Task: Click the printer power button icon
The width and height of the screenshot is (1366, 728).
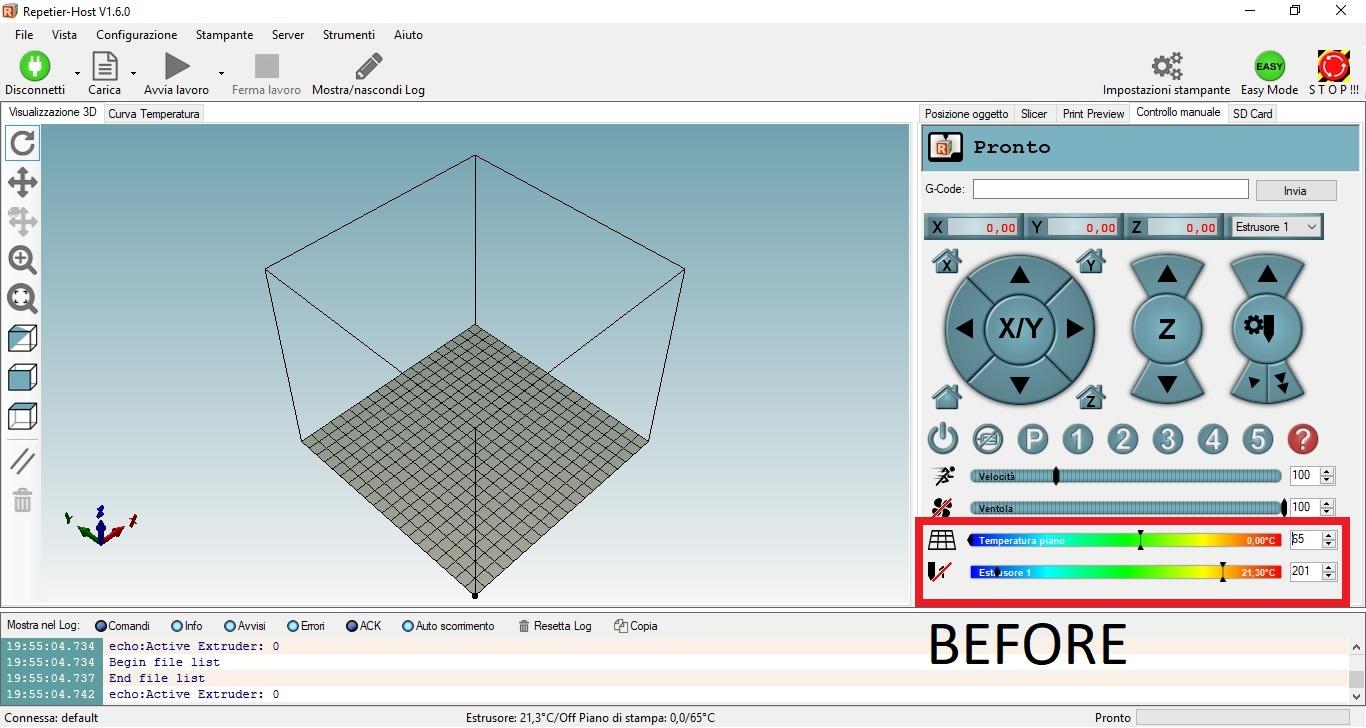Action: tap(942, 439)
